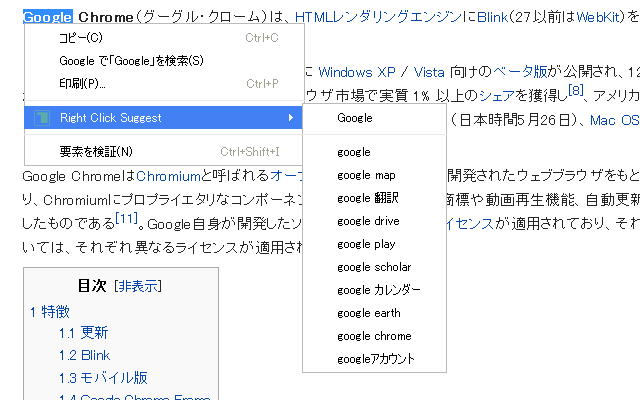640x400 pixels.
Task: Open footnote reference [8]
Action: tap(576, 90)
